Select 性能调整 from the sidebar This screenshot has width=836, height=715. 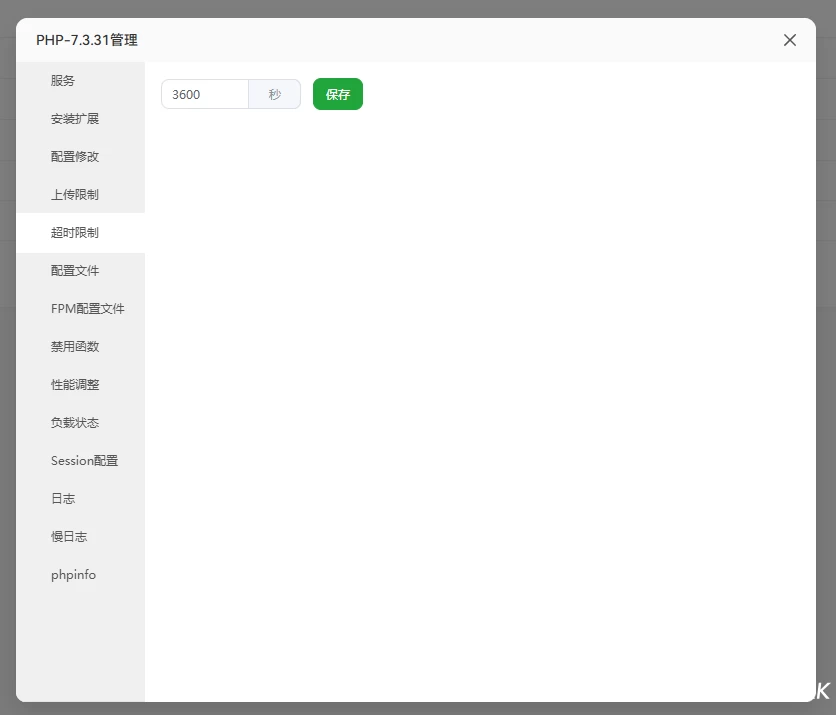click(x=75, y=384)
